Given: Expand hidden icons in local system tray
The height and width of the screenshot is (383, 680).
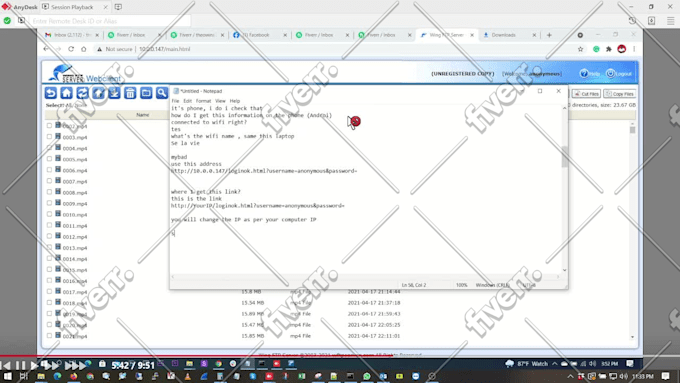Looking at the screenshot, I should [x=570, y=376].
